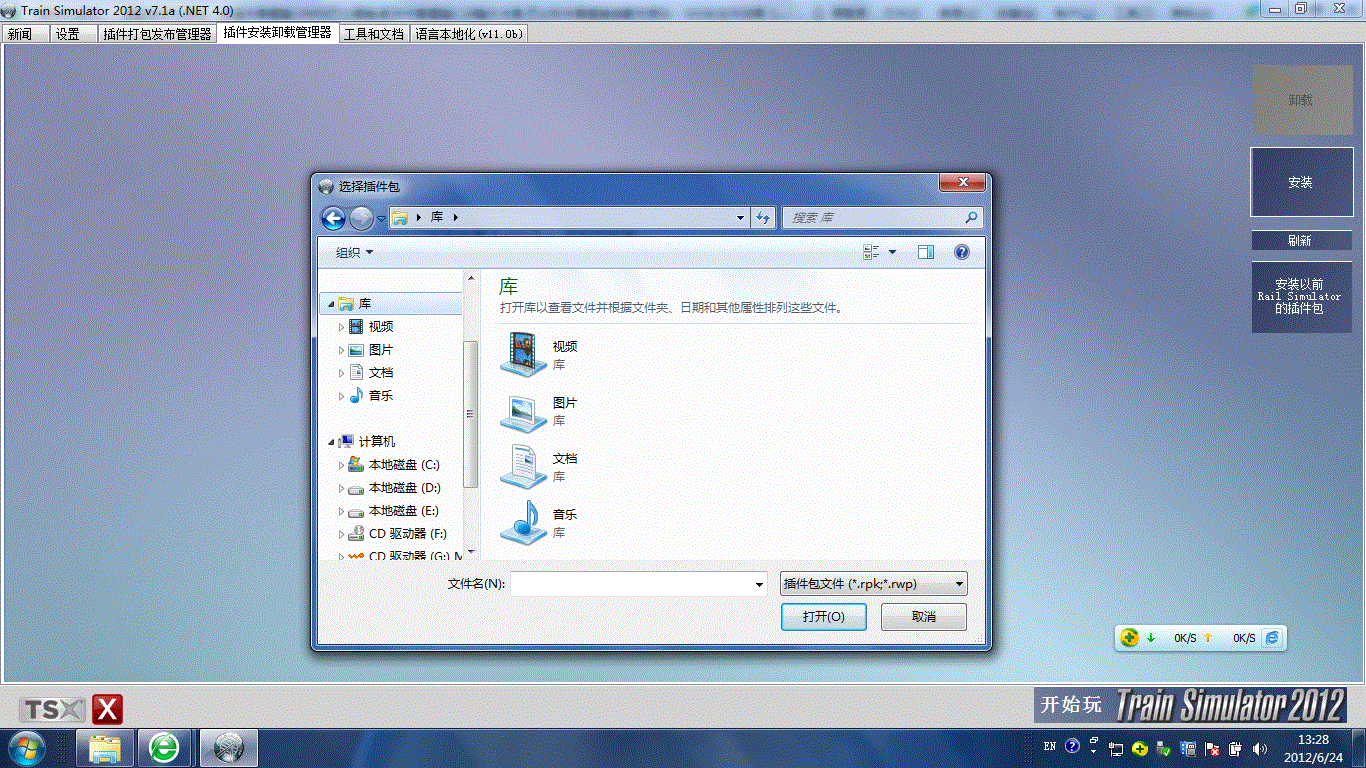This screenshot has width=1366, height=768.
Task: Open the 图片 library icon
Action: coord(523,410)
